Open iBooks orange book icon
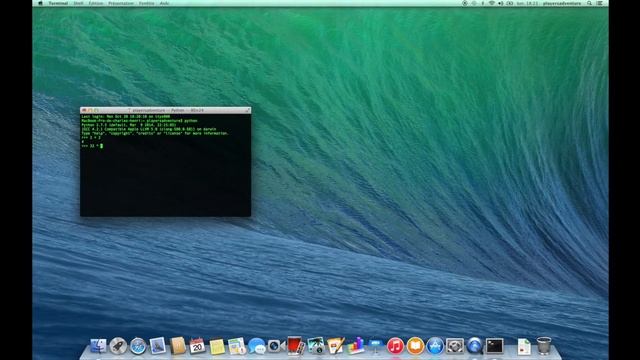The height and width of the screenshot is (360, 640). point(415,346)
